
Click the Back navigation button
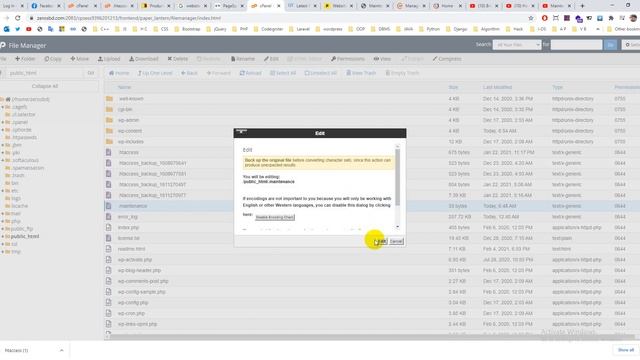[189, 73]
